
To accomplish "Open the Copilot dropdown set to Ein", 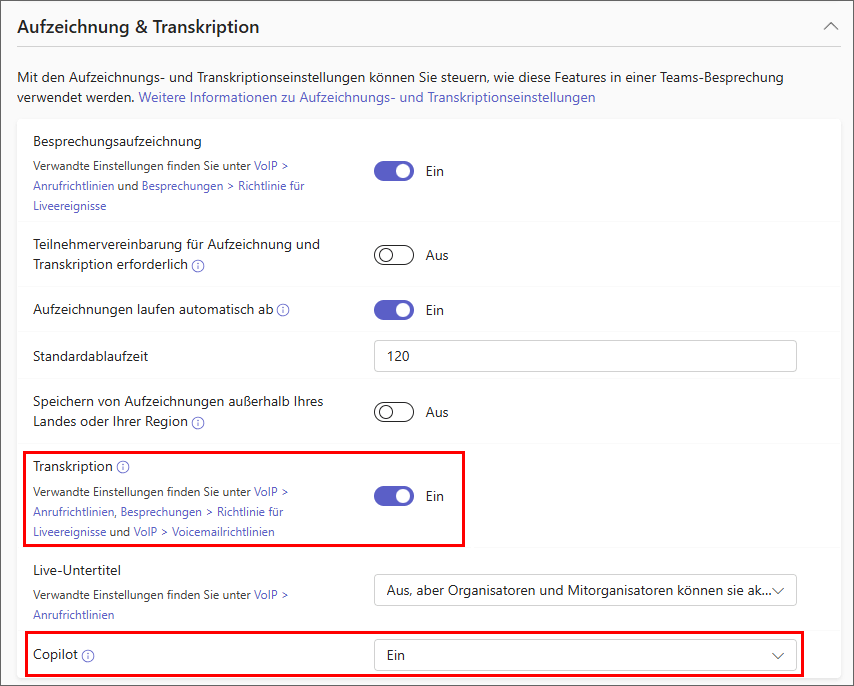I will tap(585, 655).
